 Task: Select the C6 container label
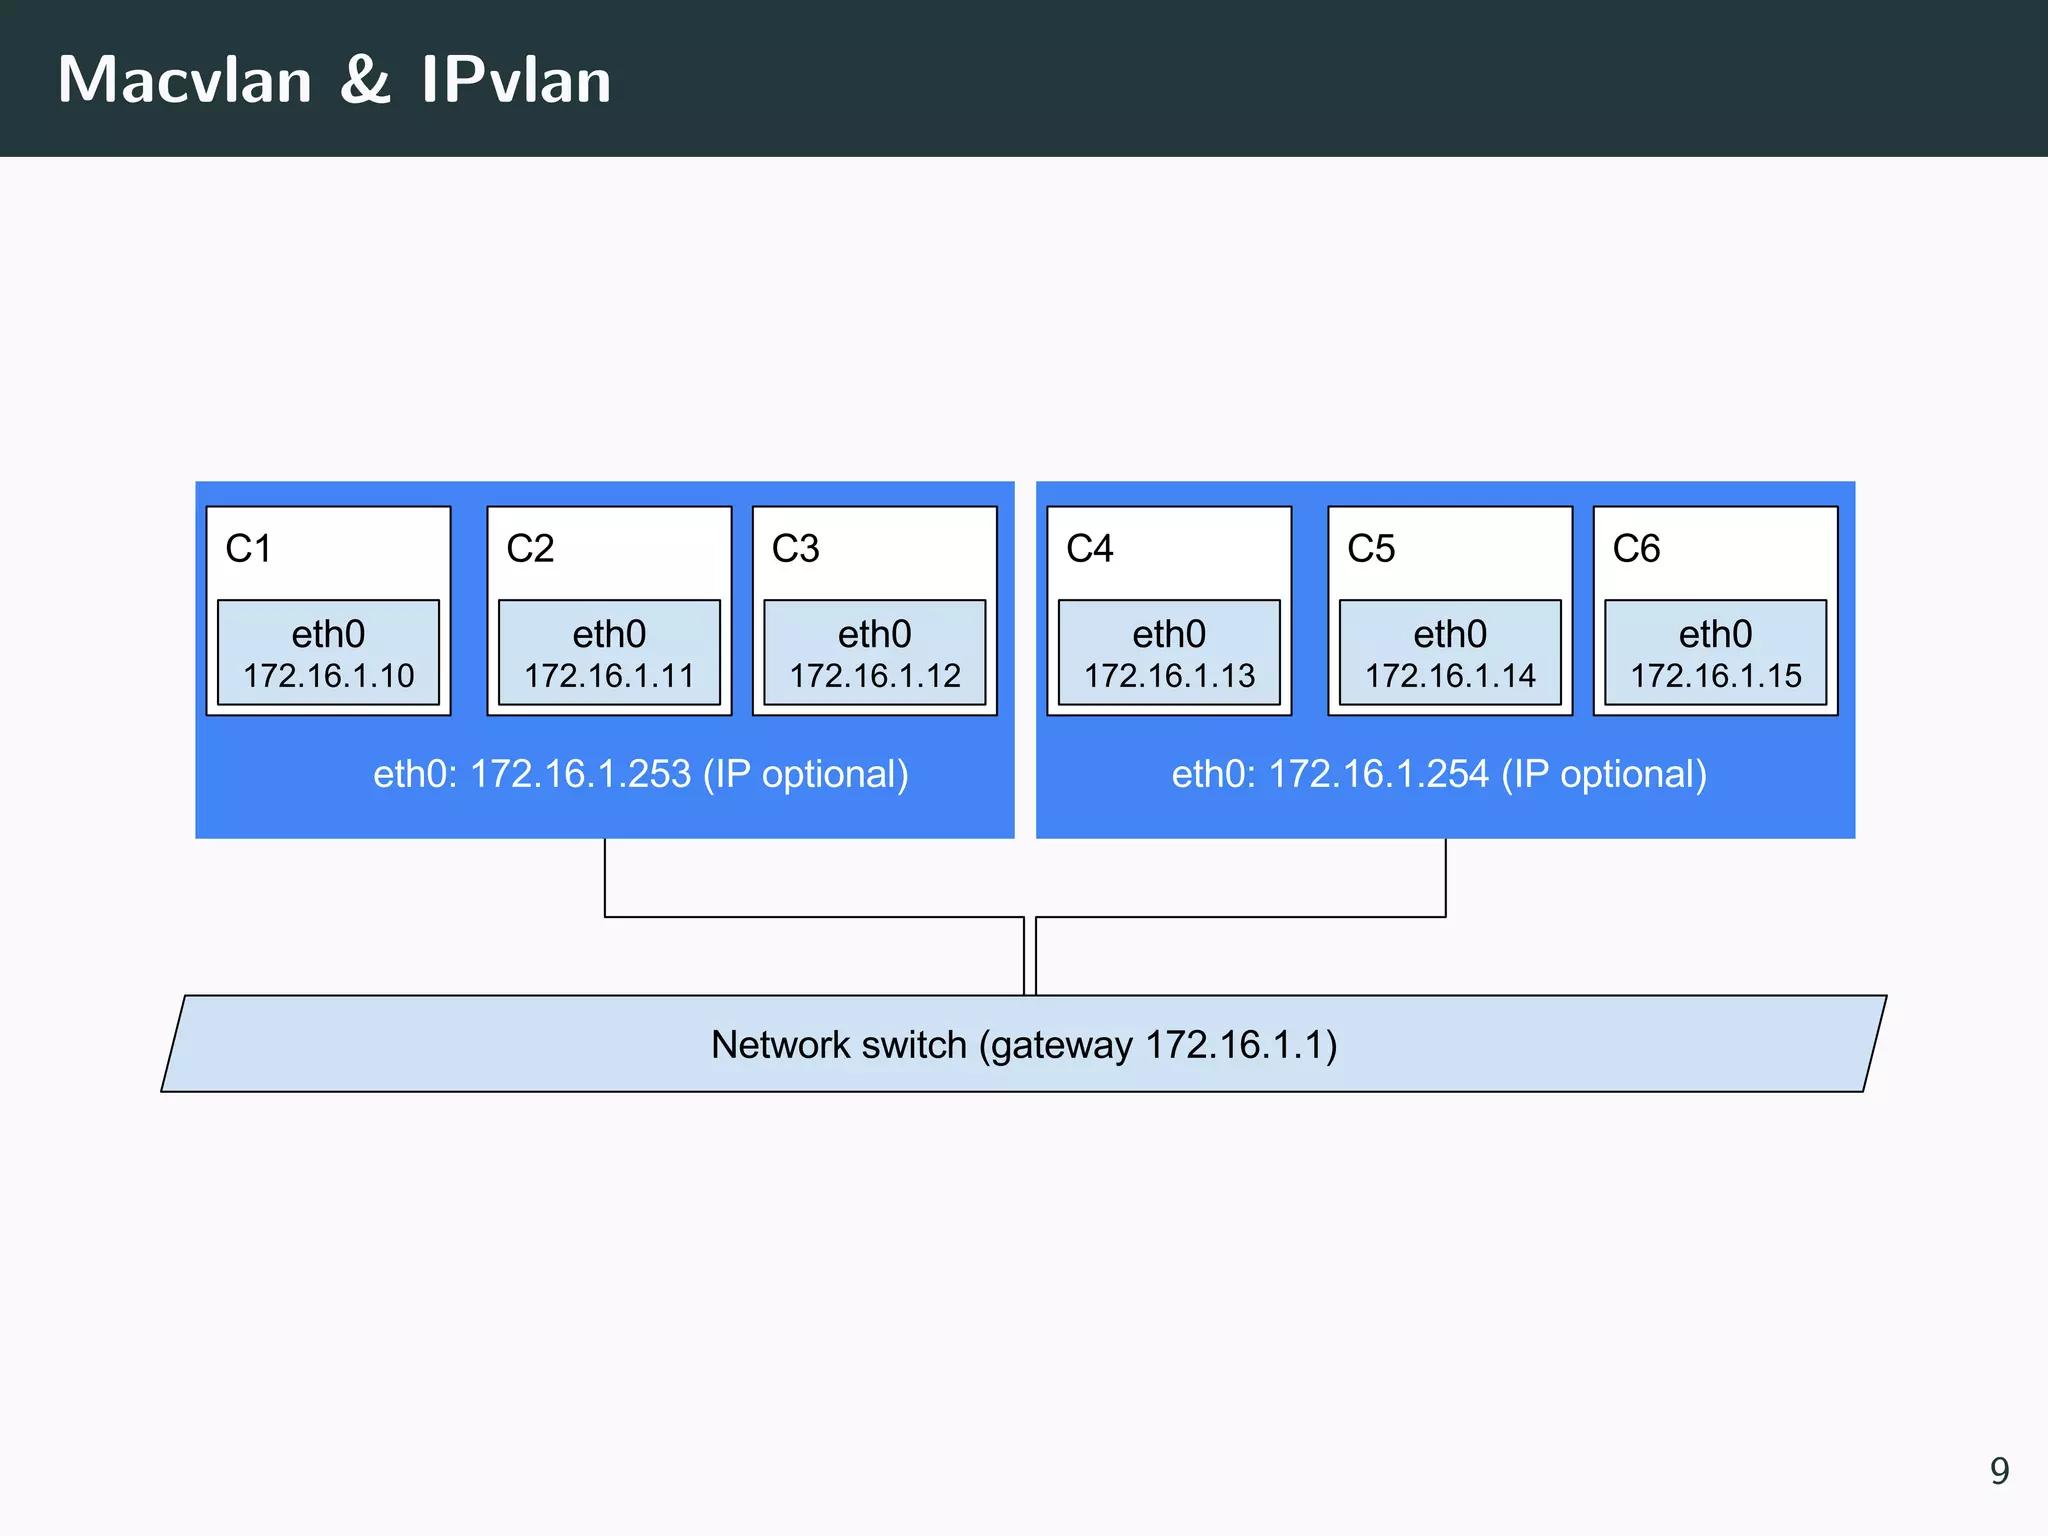click(x=1636, y=549)
